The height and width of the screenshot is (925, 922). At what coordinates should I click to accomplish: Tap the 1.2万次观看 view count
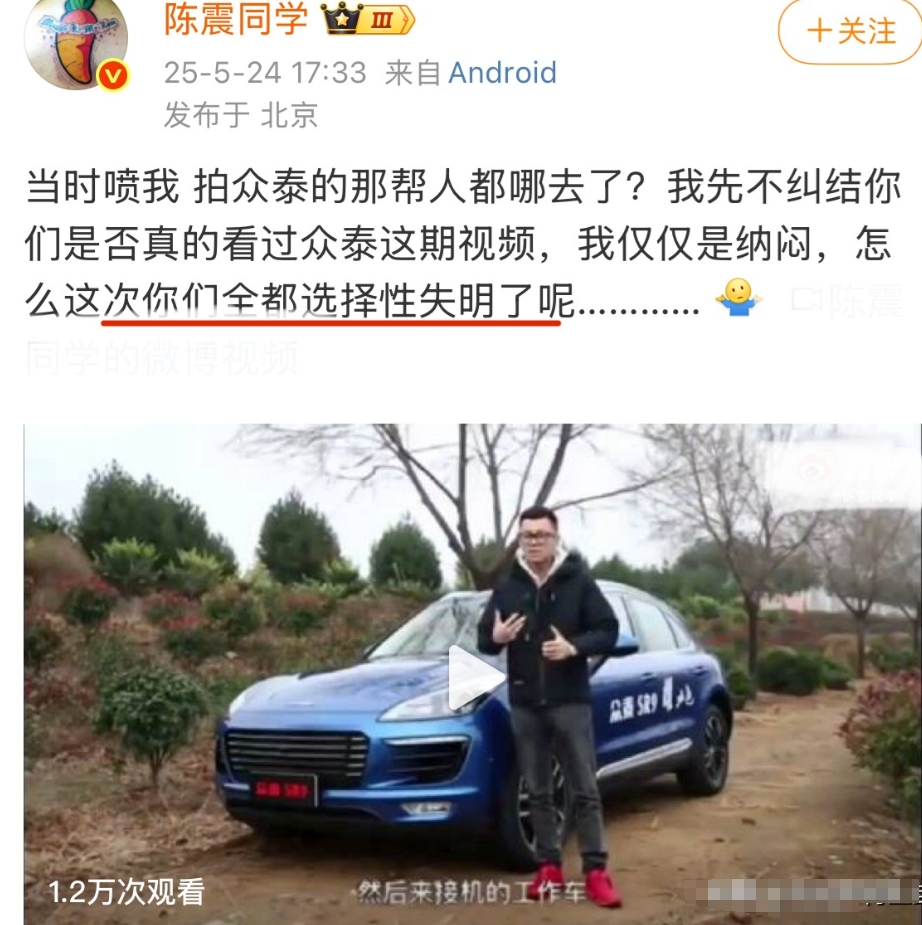(x=126, y=892)
